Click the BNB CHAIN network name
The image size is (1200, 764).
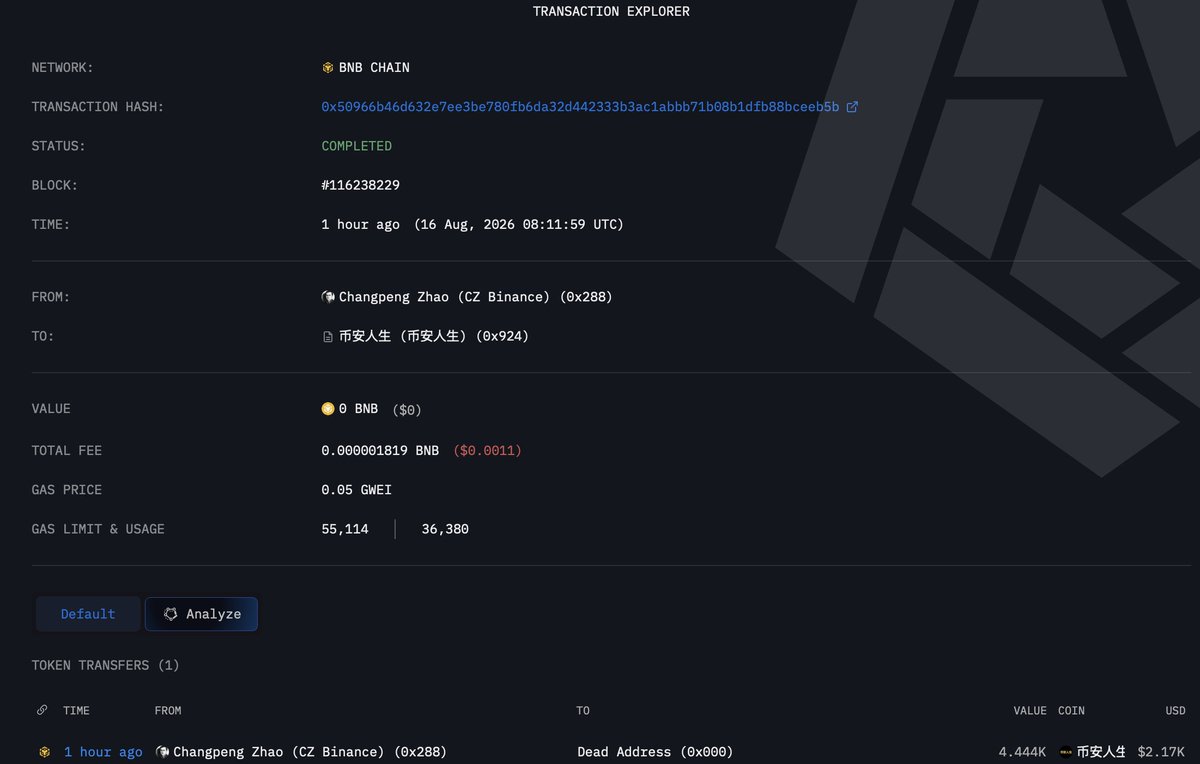coord(374,68)
